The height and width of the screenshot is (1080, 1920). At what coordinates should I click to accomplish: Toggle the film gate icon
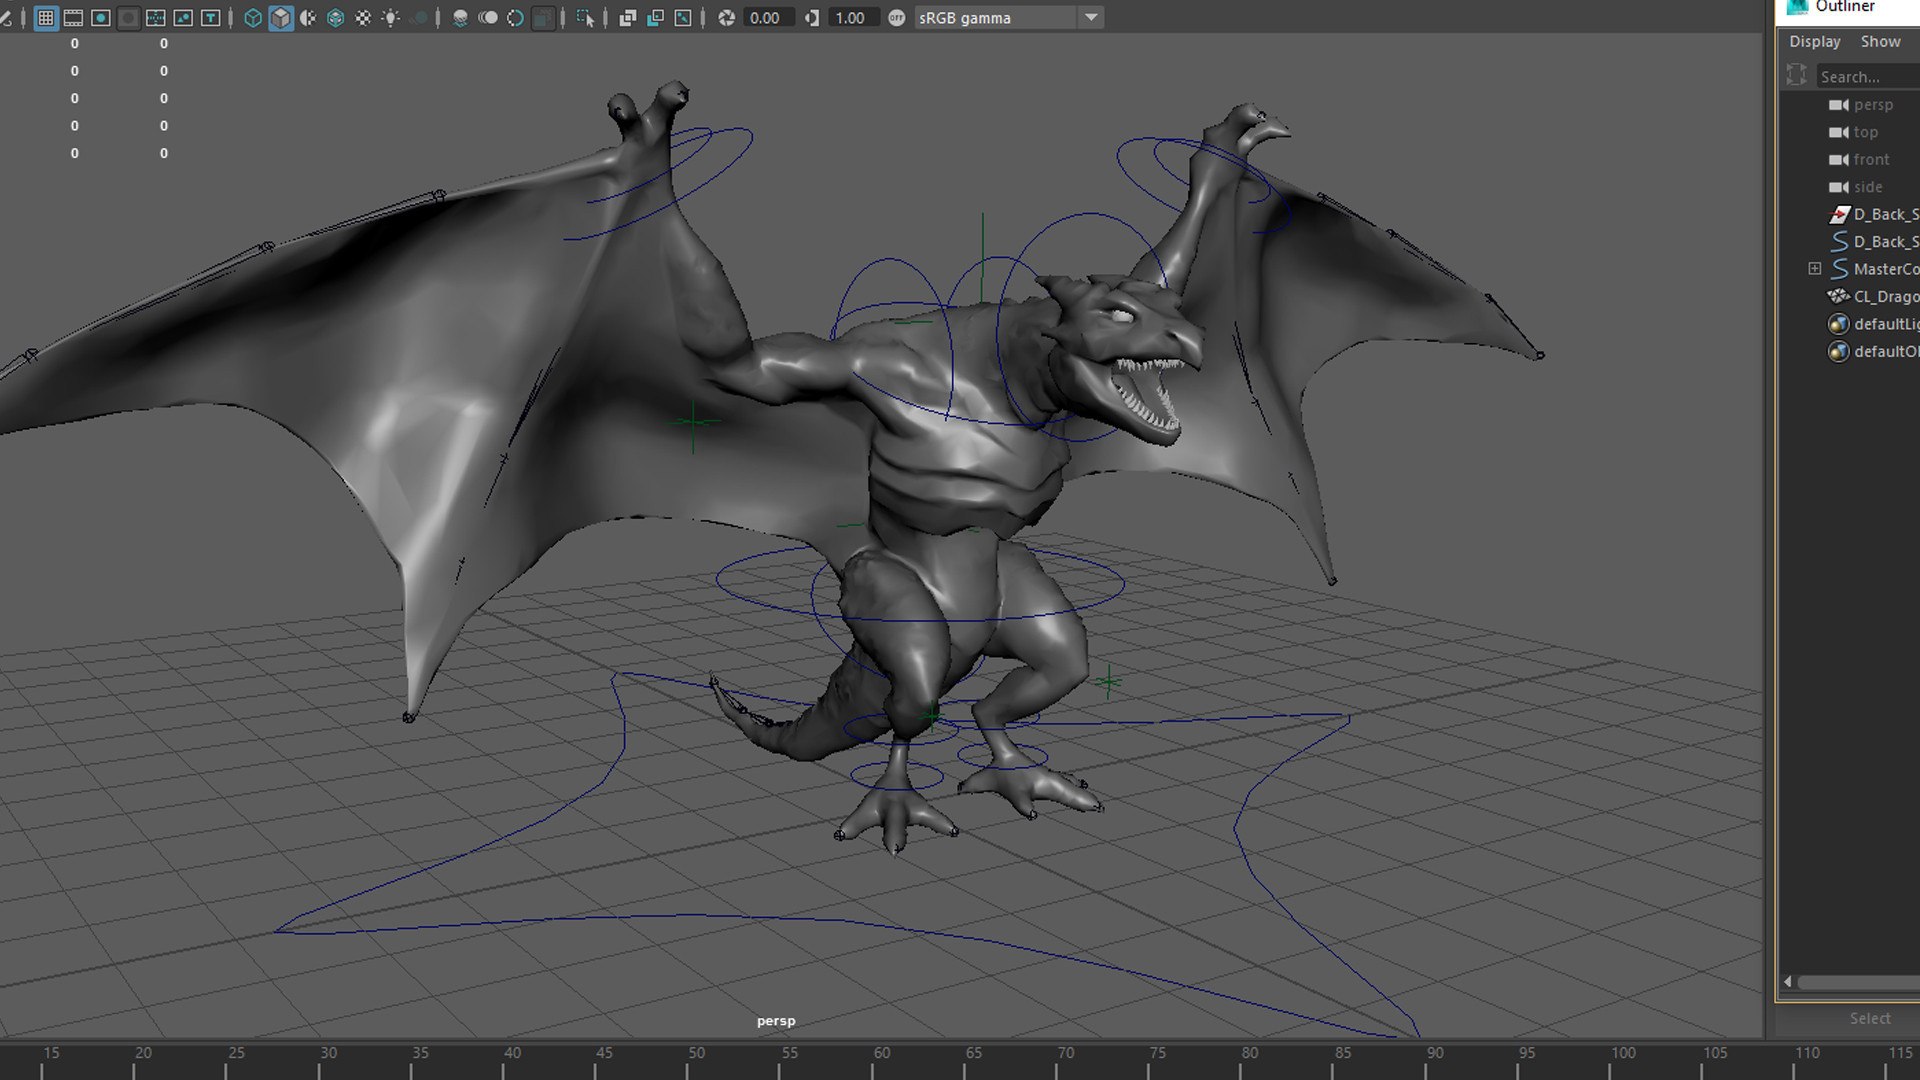[73, 18]
